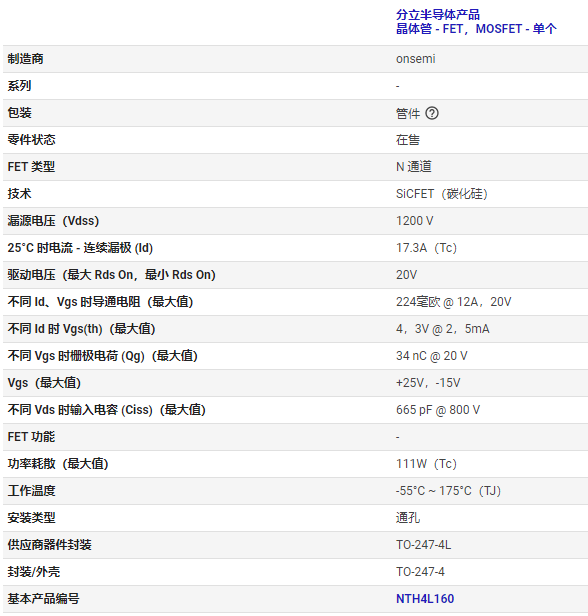This screenshot has width=588, height=616.
Task: Open the 分立半导体产品 category link
Action: click(x=438, y=15)
